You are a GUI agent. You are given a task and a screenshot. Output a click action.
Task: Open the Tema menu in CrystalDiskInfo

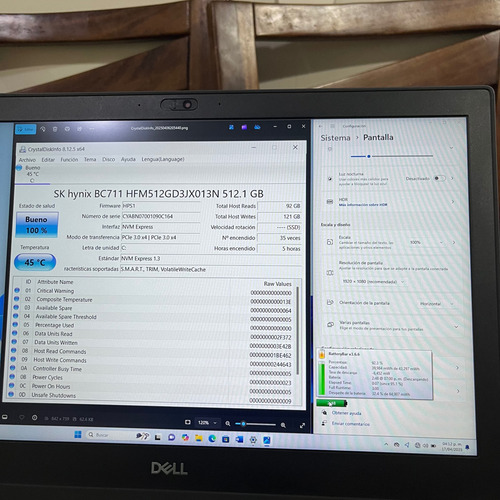tap(90, 159)
